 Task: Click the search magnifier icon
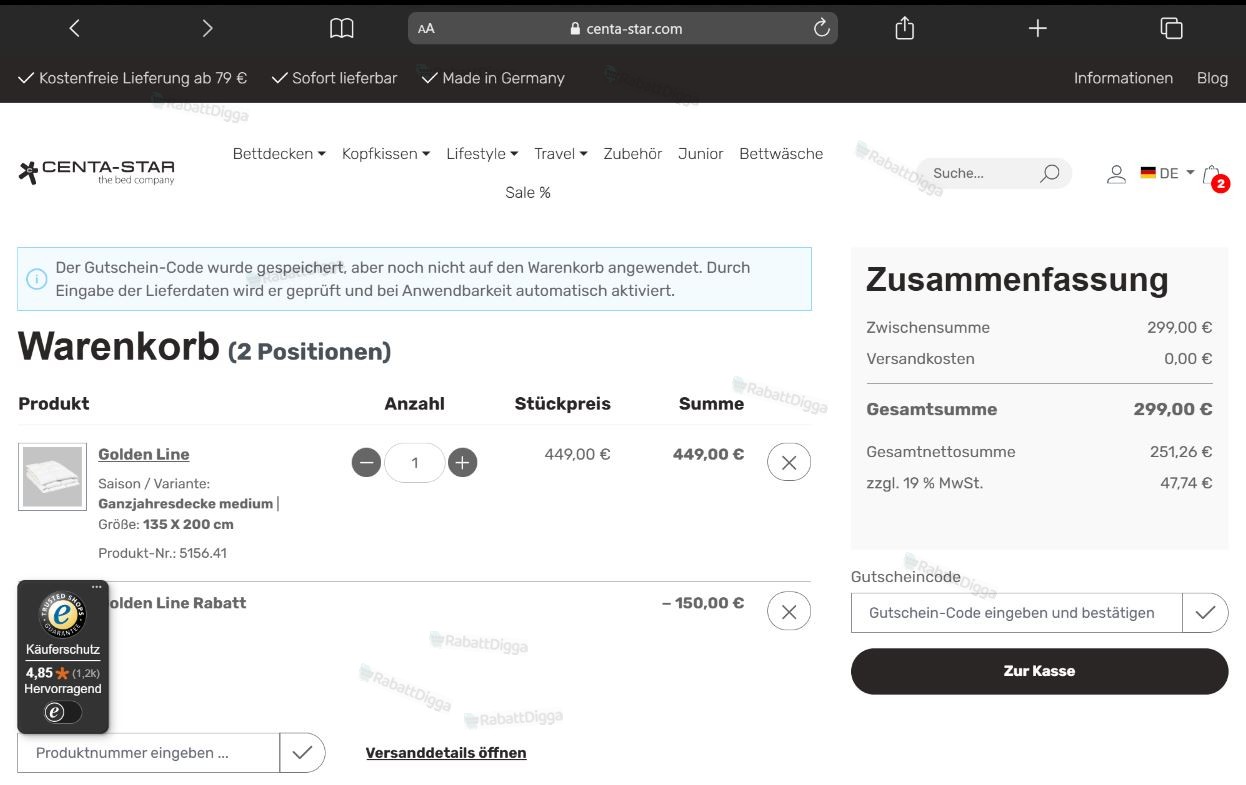coord(1049,174)
